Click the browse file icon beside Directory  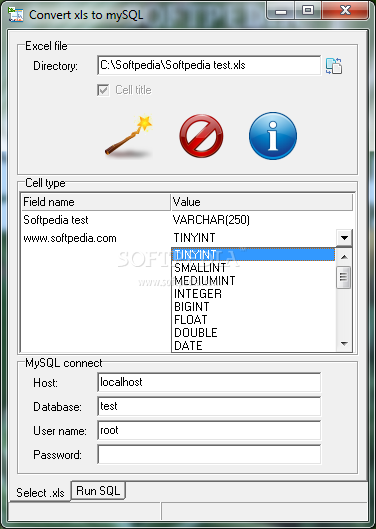click(334, 66)
